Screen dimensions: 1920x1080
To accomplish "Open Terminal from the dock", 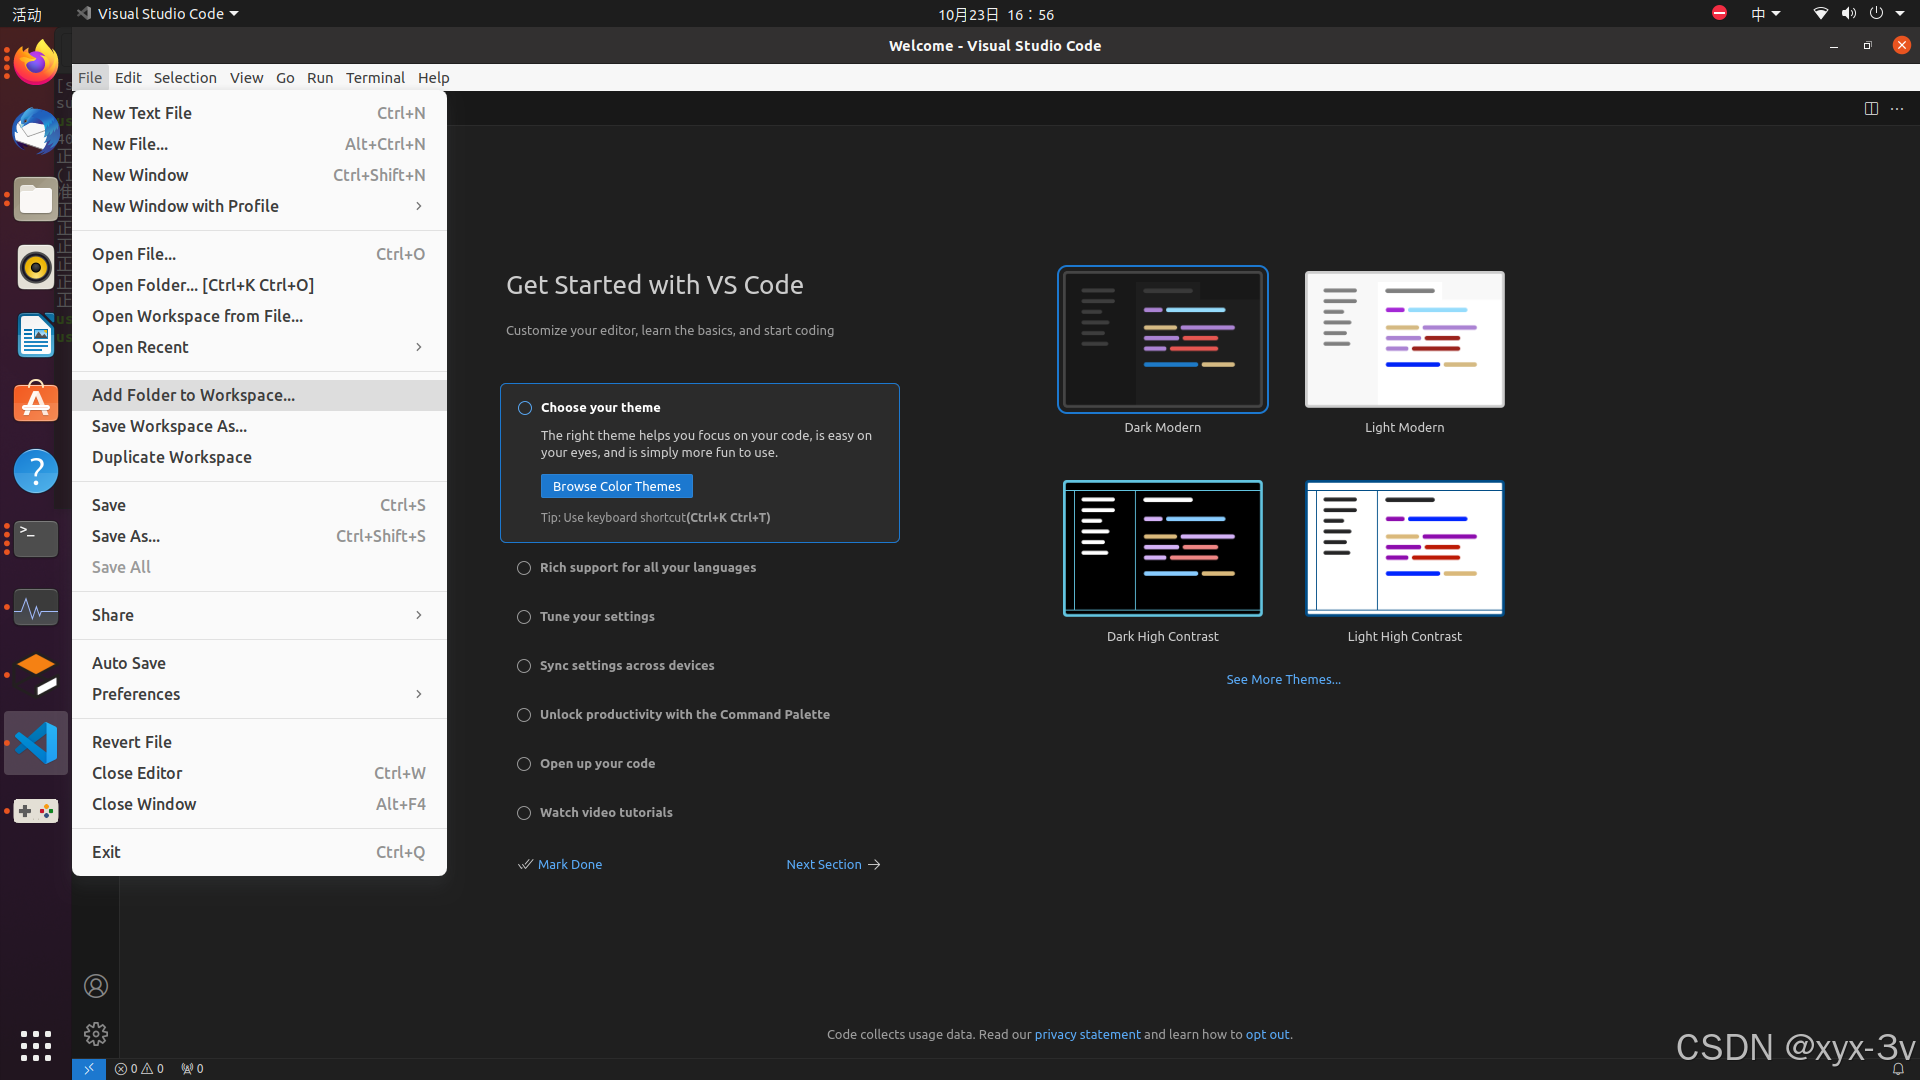I will (x=36, y=539).
